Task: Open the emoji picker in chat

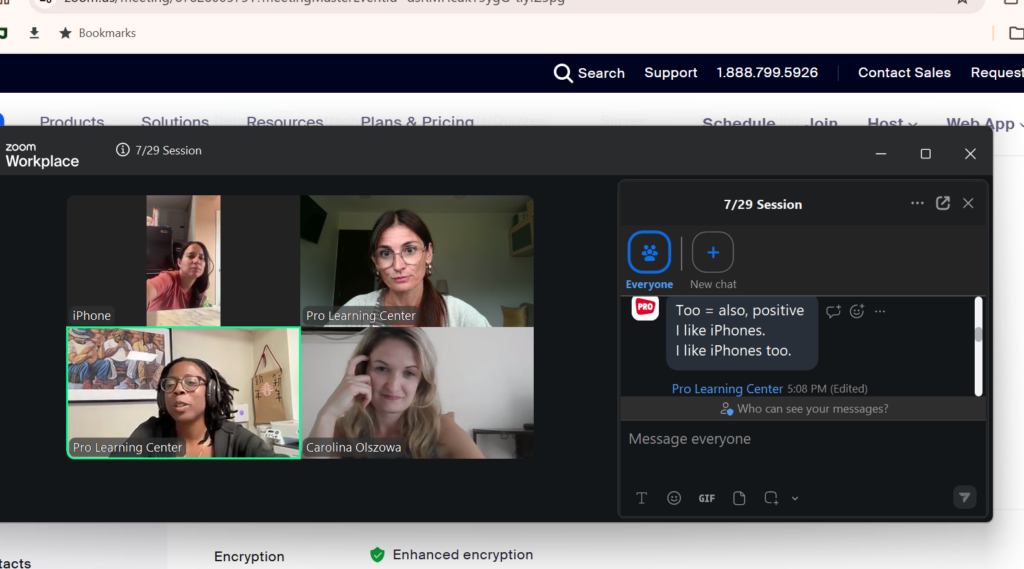Action: (x=674, y=498)
